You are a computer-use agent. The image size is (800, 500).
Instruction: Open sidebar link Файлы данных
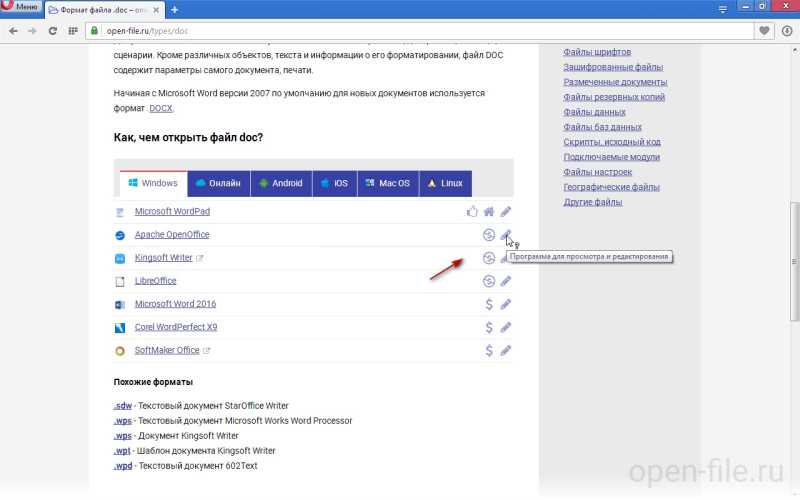pyautogui.click(x=594, y=112)
